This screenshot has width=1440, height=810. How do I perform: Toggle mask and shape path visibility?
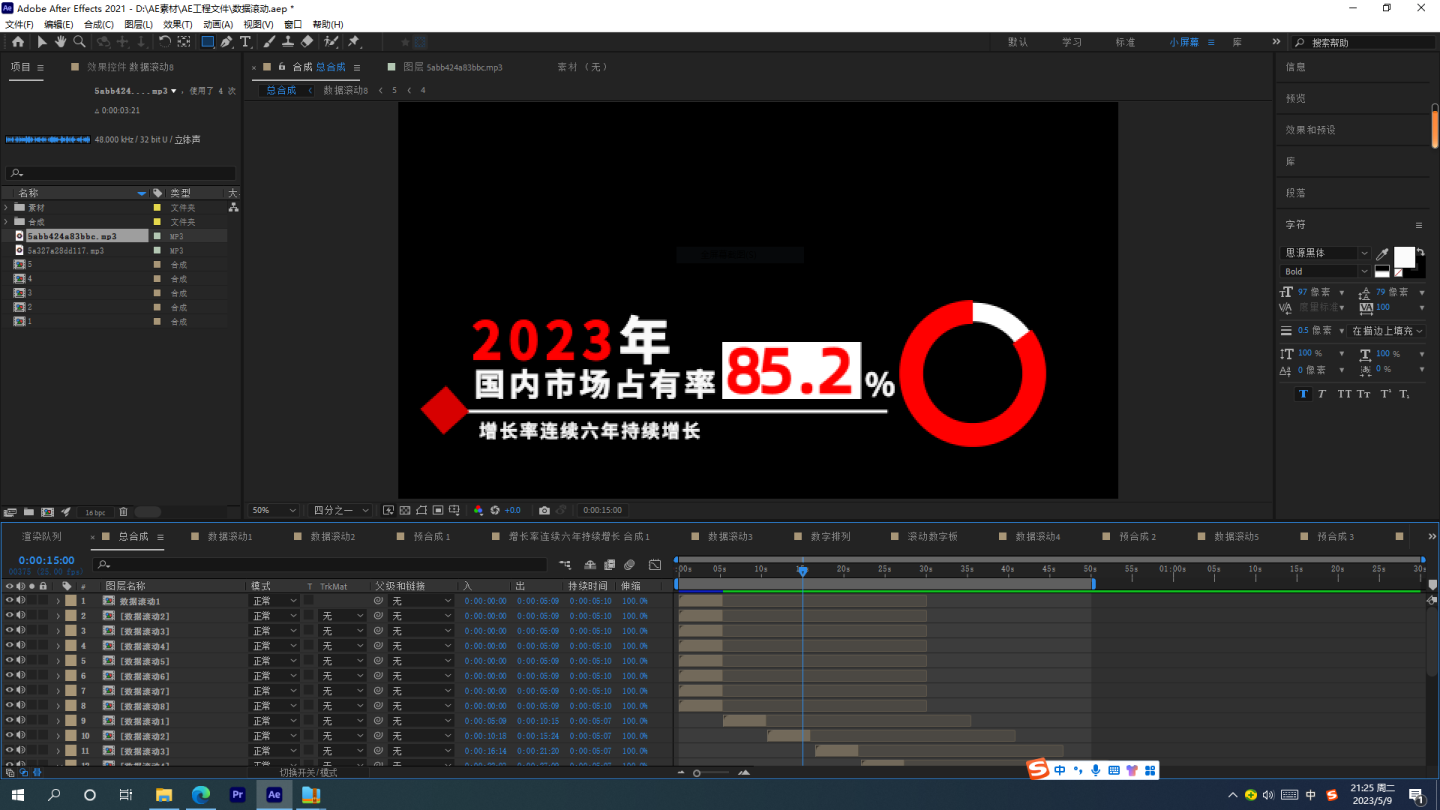coord(422,510)
